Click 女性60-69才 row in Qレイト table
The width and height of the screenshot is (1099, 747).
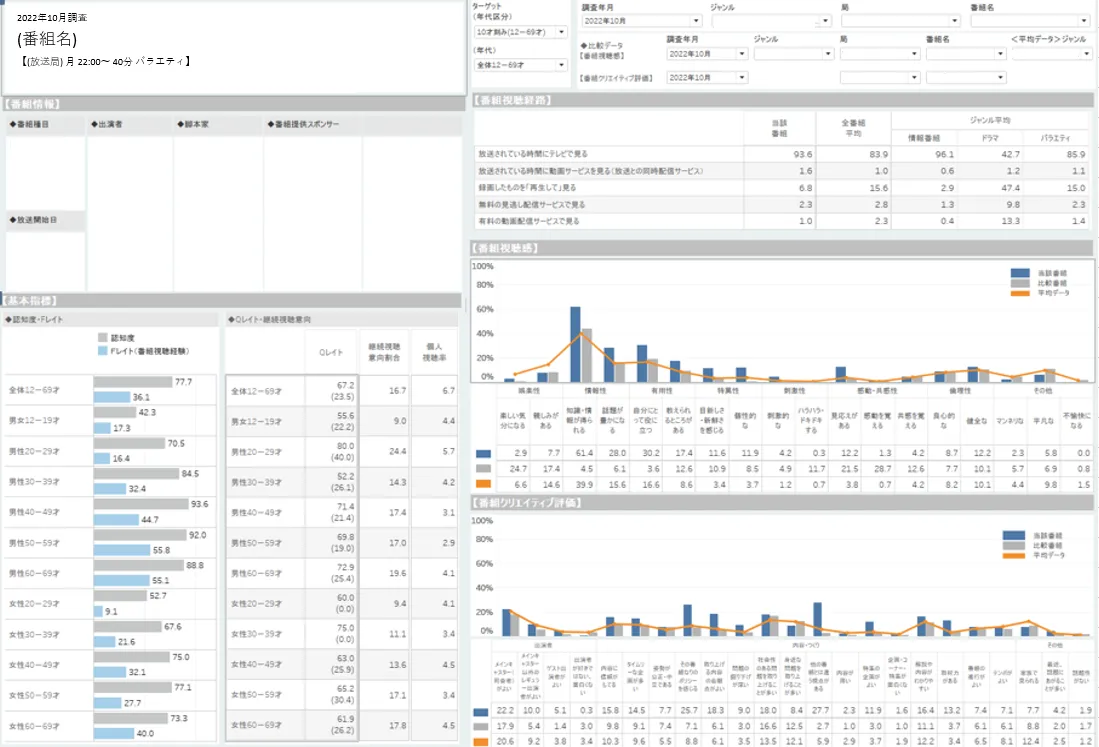point(341,725)
